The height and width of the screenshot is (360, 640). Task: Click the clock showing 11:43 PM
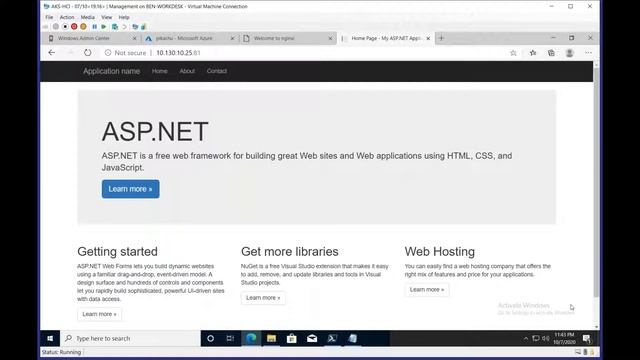click(x=564, y=338)
